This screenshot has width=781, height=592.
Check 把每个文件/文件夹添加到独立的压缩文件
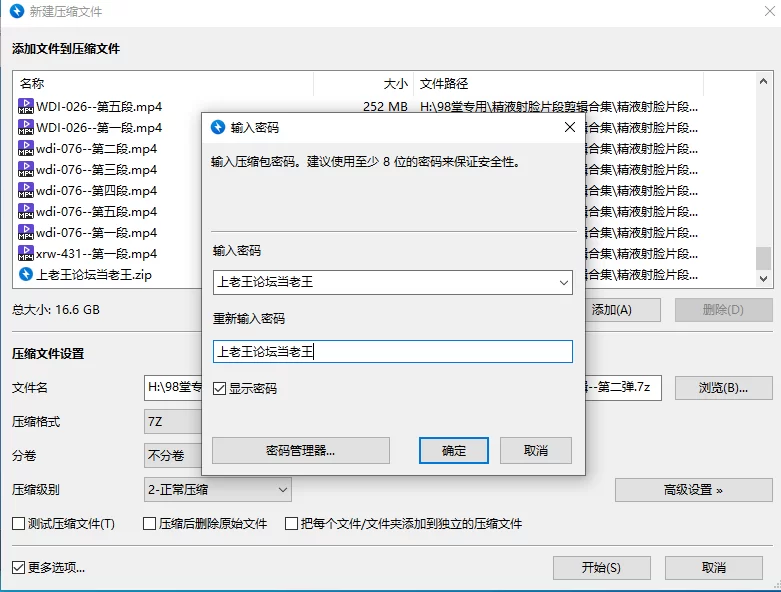(291, 524)
